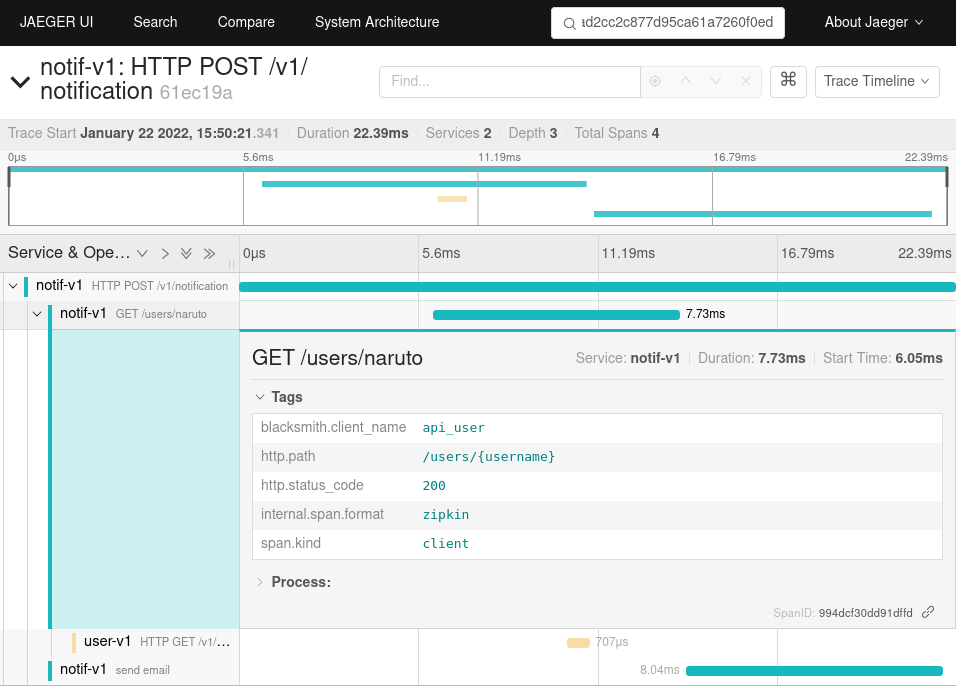The width and height of the screenshot is (956, 691).
Task: Go to next find result arrow
Action: (716, 81)
